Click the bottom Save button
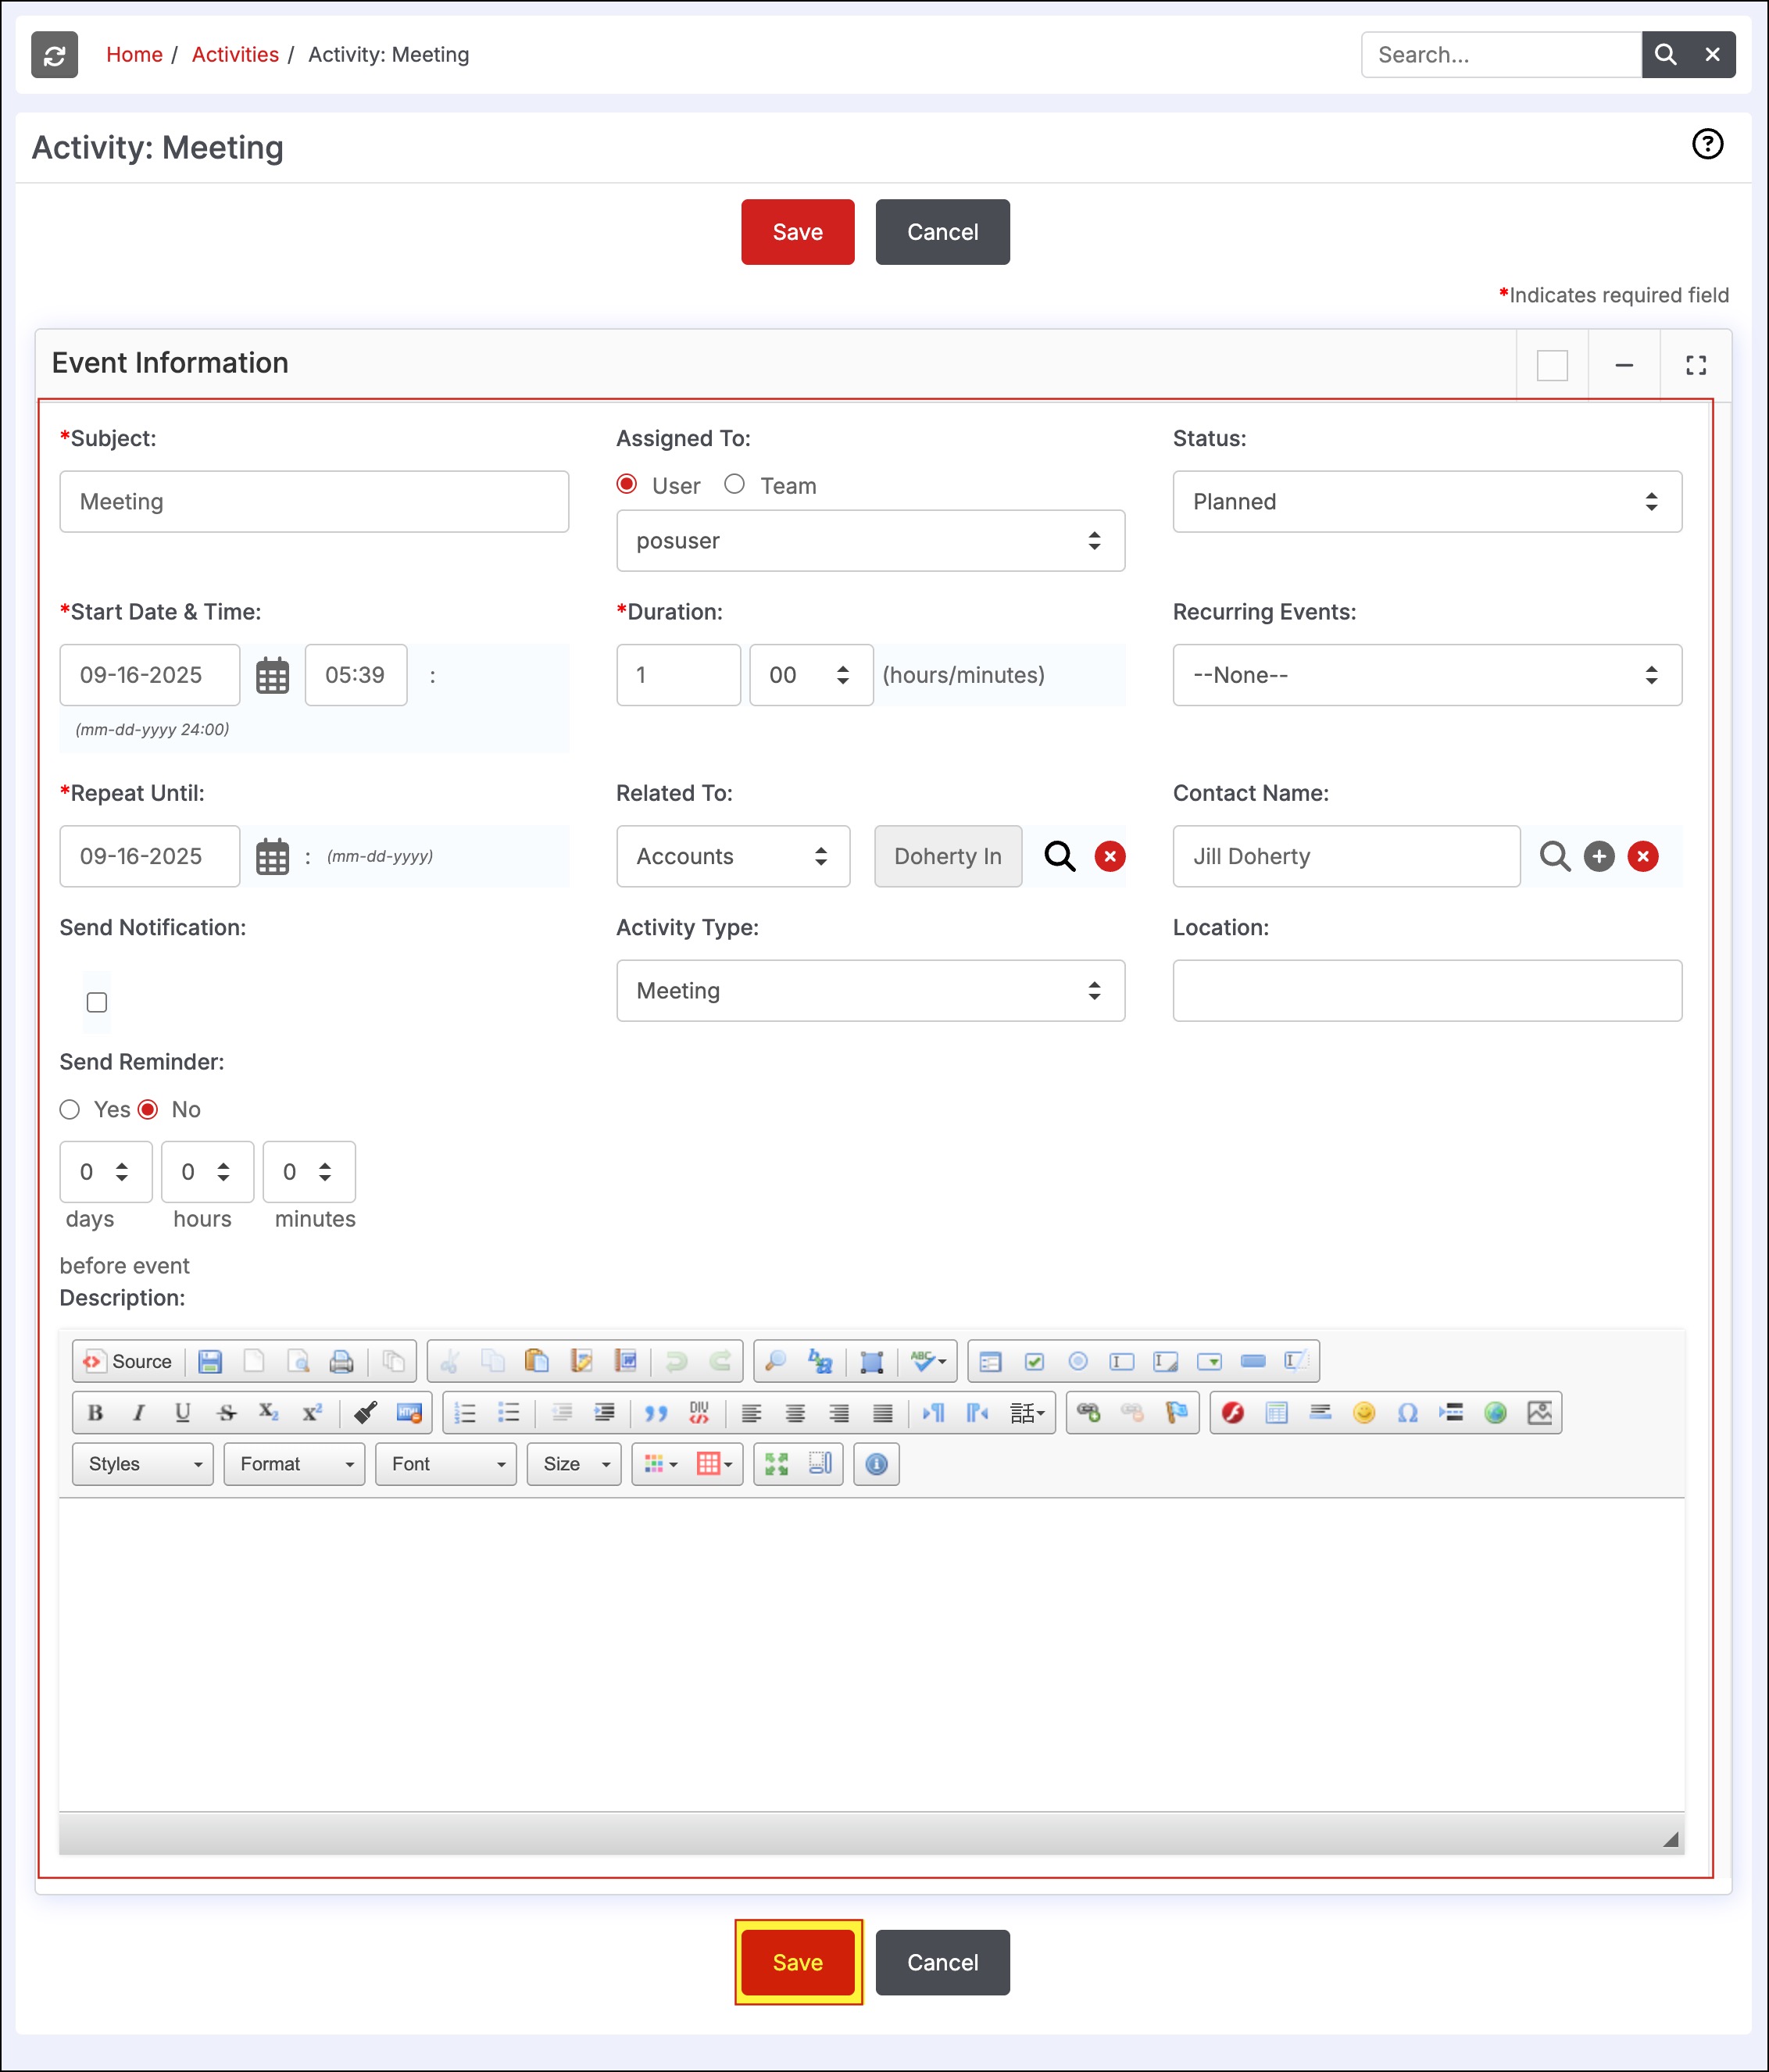This screenshot has width=1769, height=2072. [x=797, y=1962]
